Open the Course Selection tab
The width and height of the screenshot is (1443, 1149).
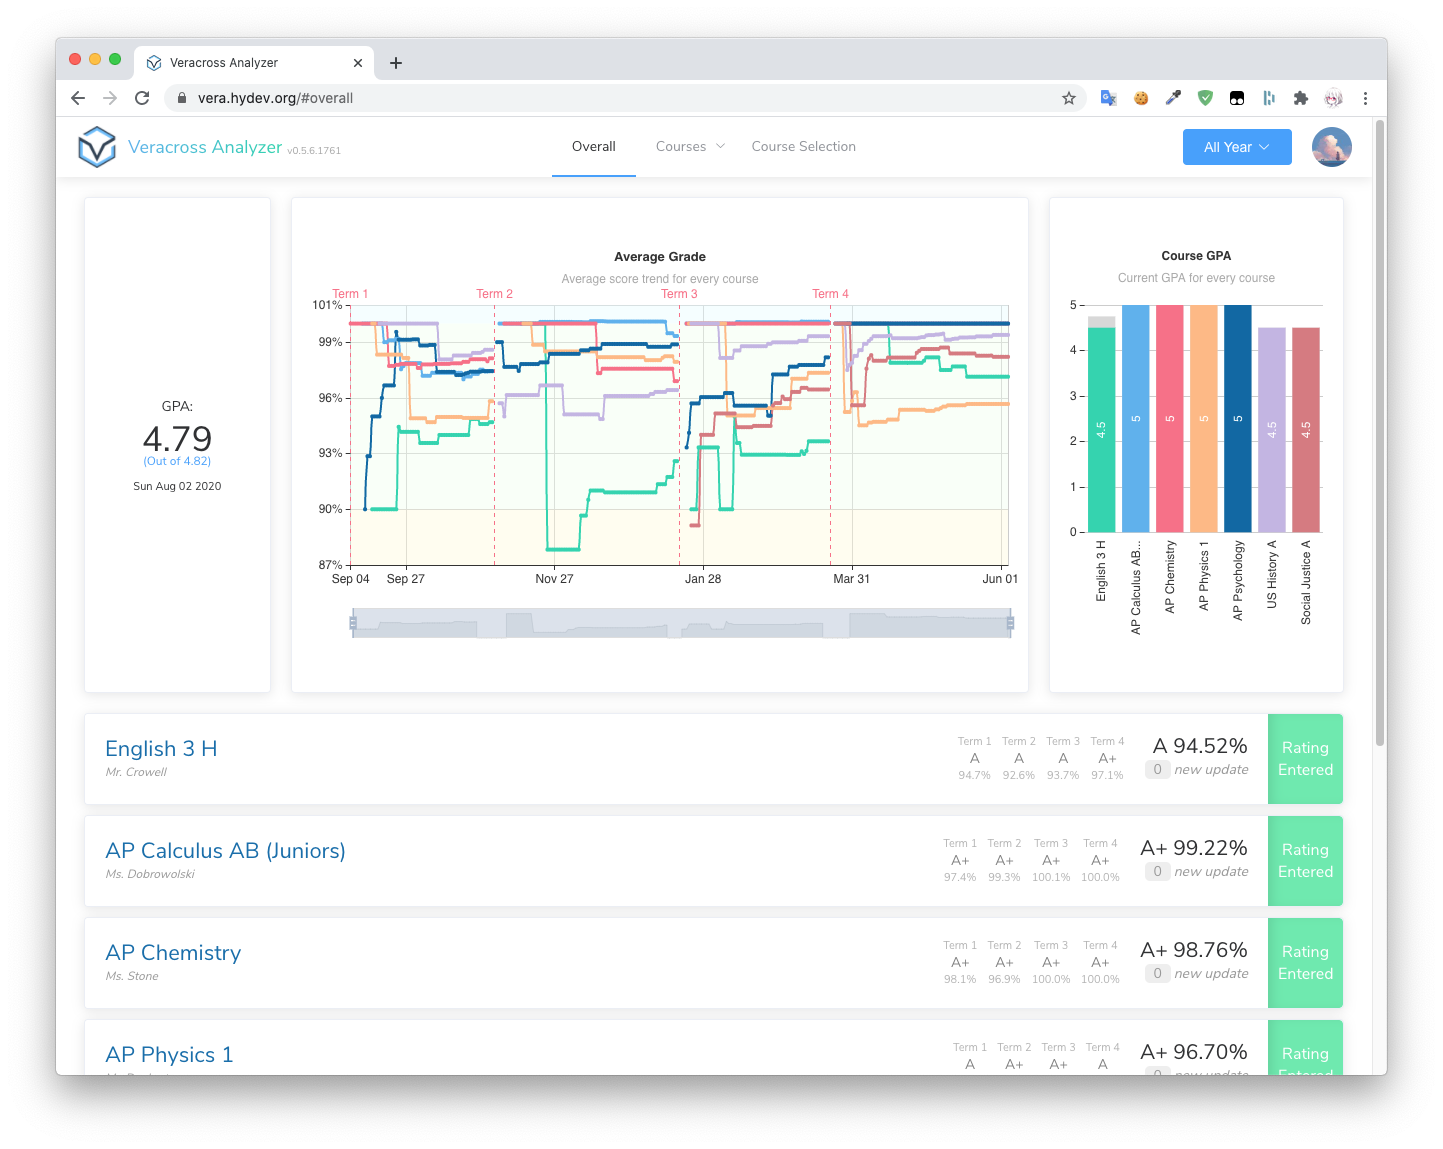pyautogui.click(x=804, y=147)
